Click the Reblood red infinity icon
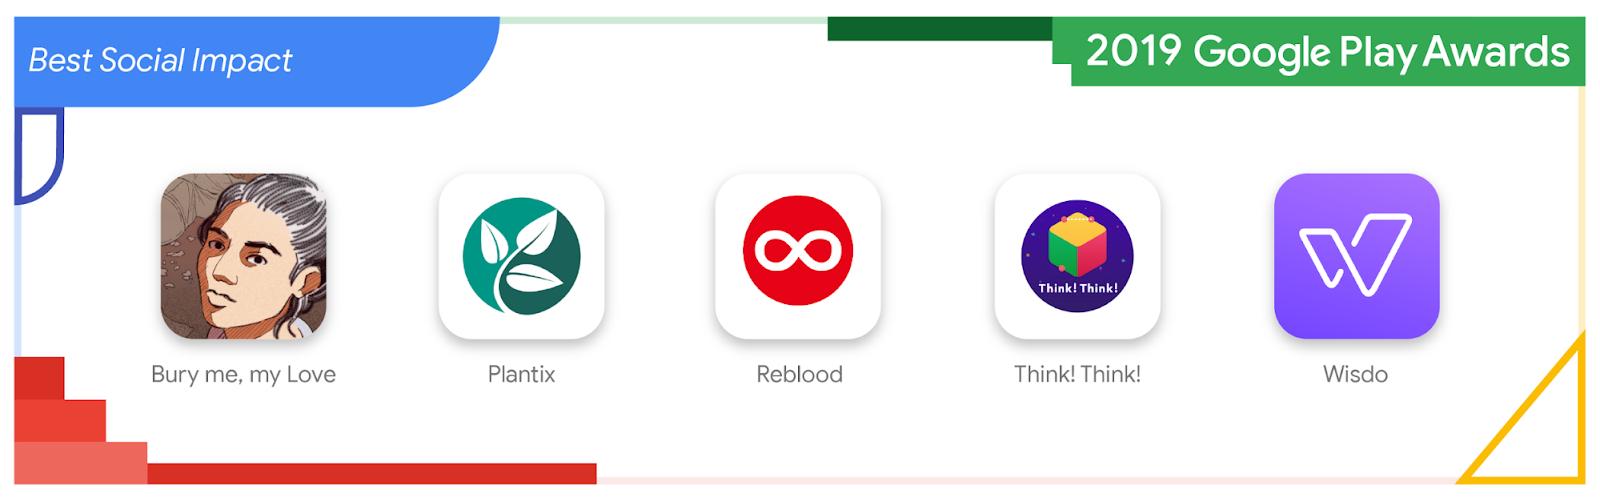1600x502 pixels. 798,256
